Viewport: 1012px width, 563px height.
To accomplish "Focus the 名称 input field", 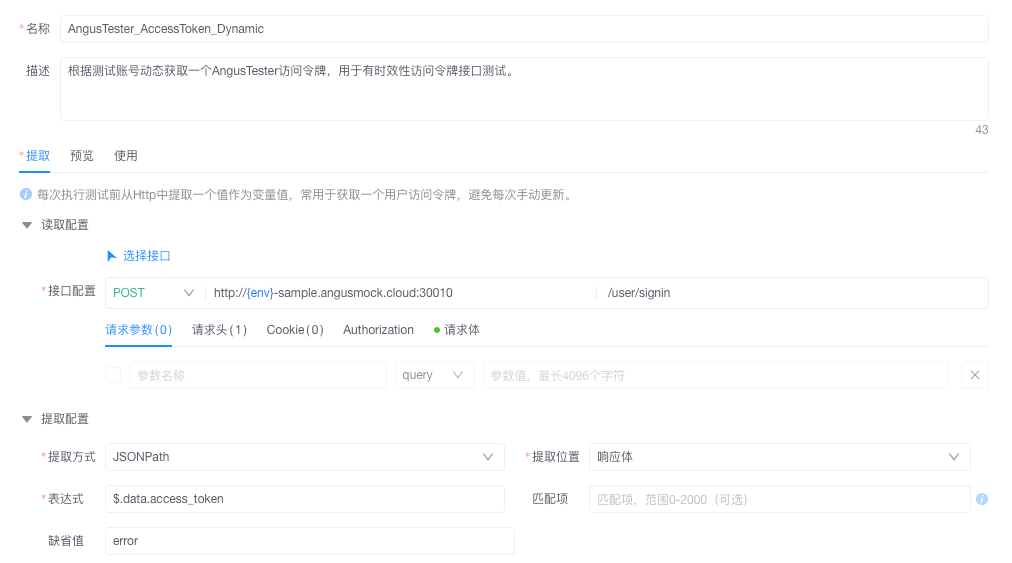I will [524, 29].
